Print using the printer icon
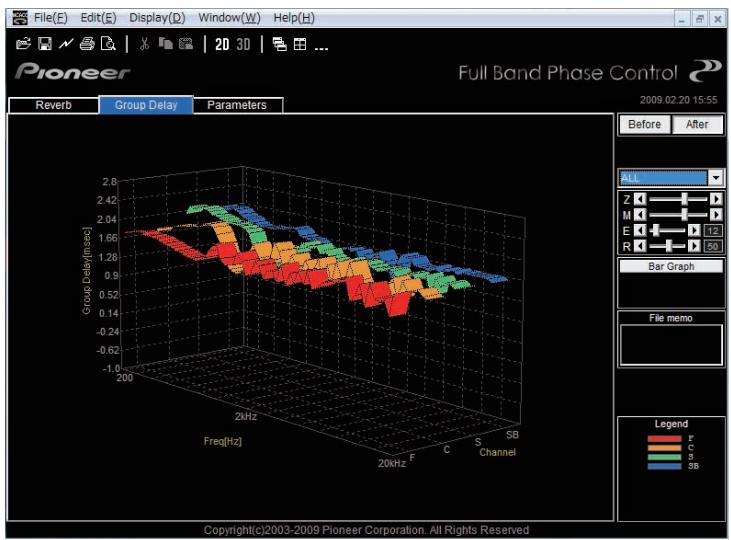 (87, 44)
